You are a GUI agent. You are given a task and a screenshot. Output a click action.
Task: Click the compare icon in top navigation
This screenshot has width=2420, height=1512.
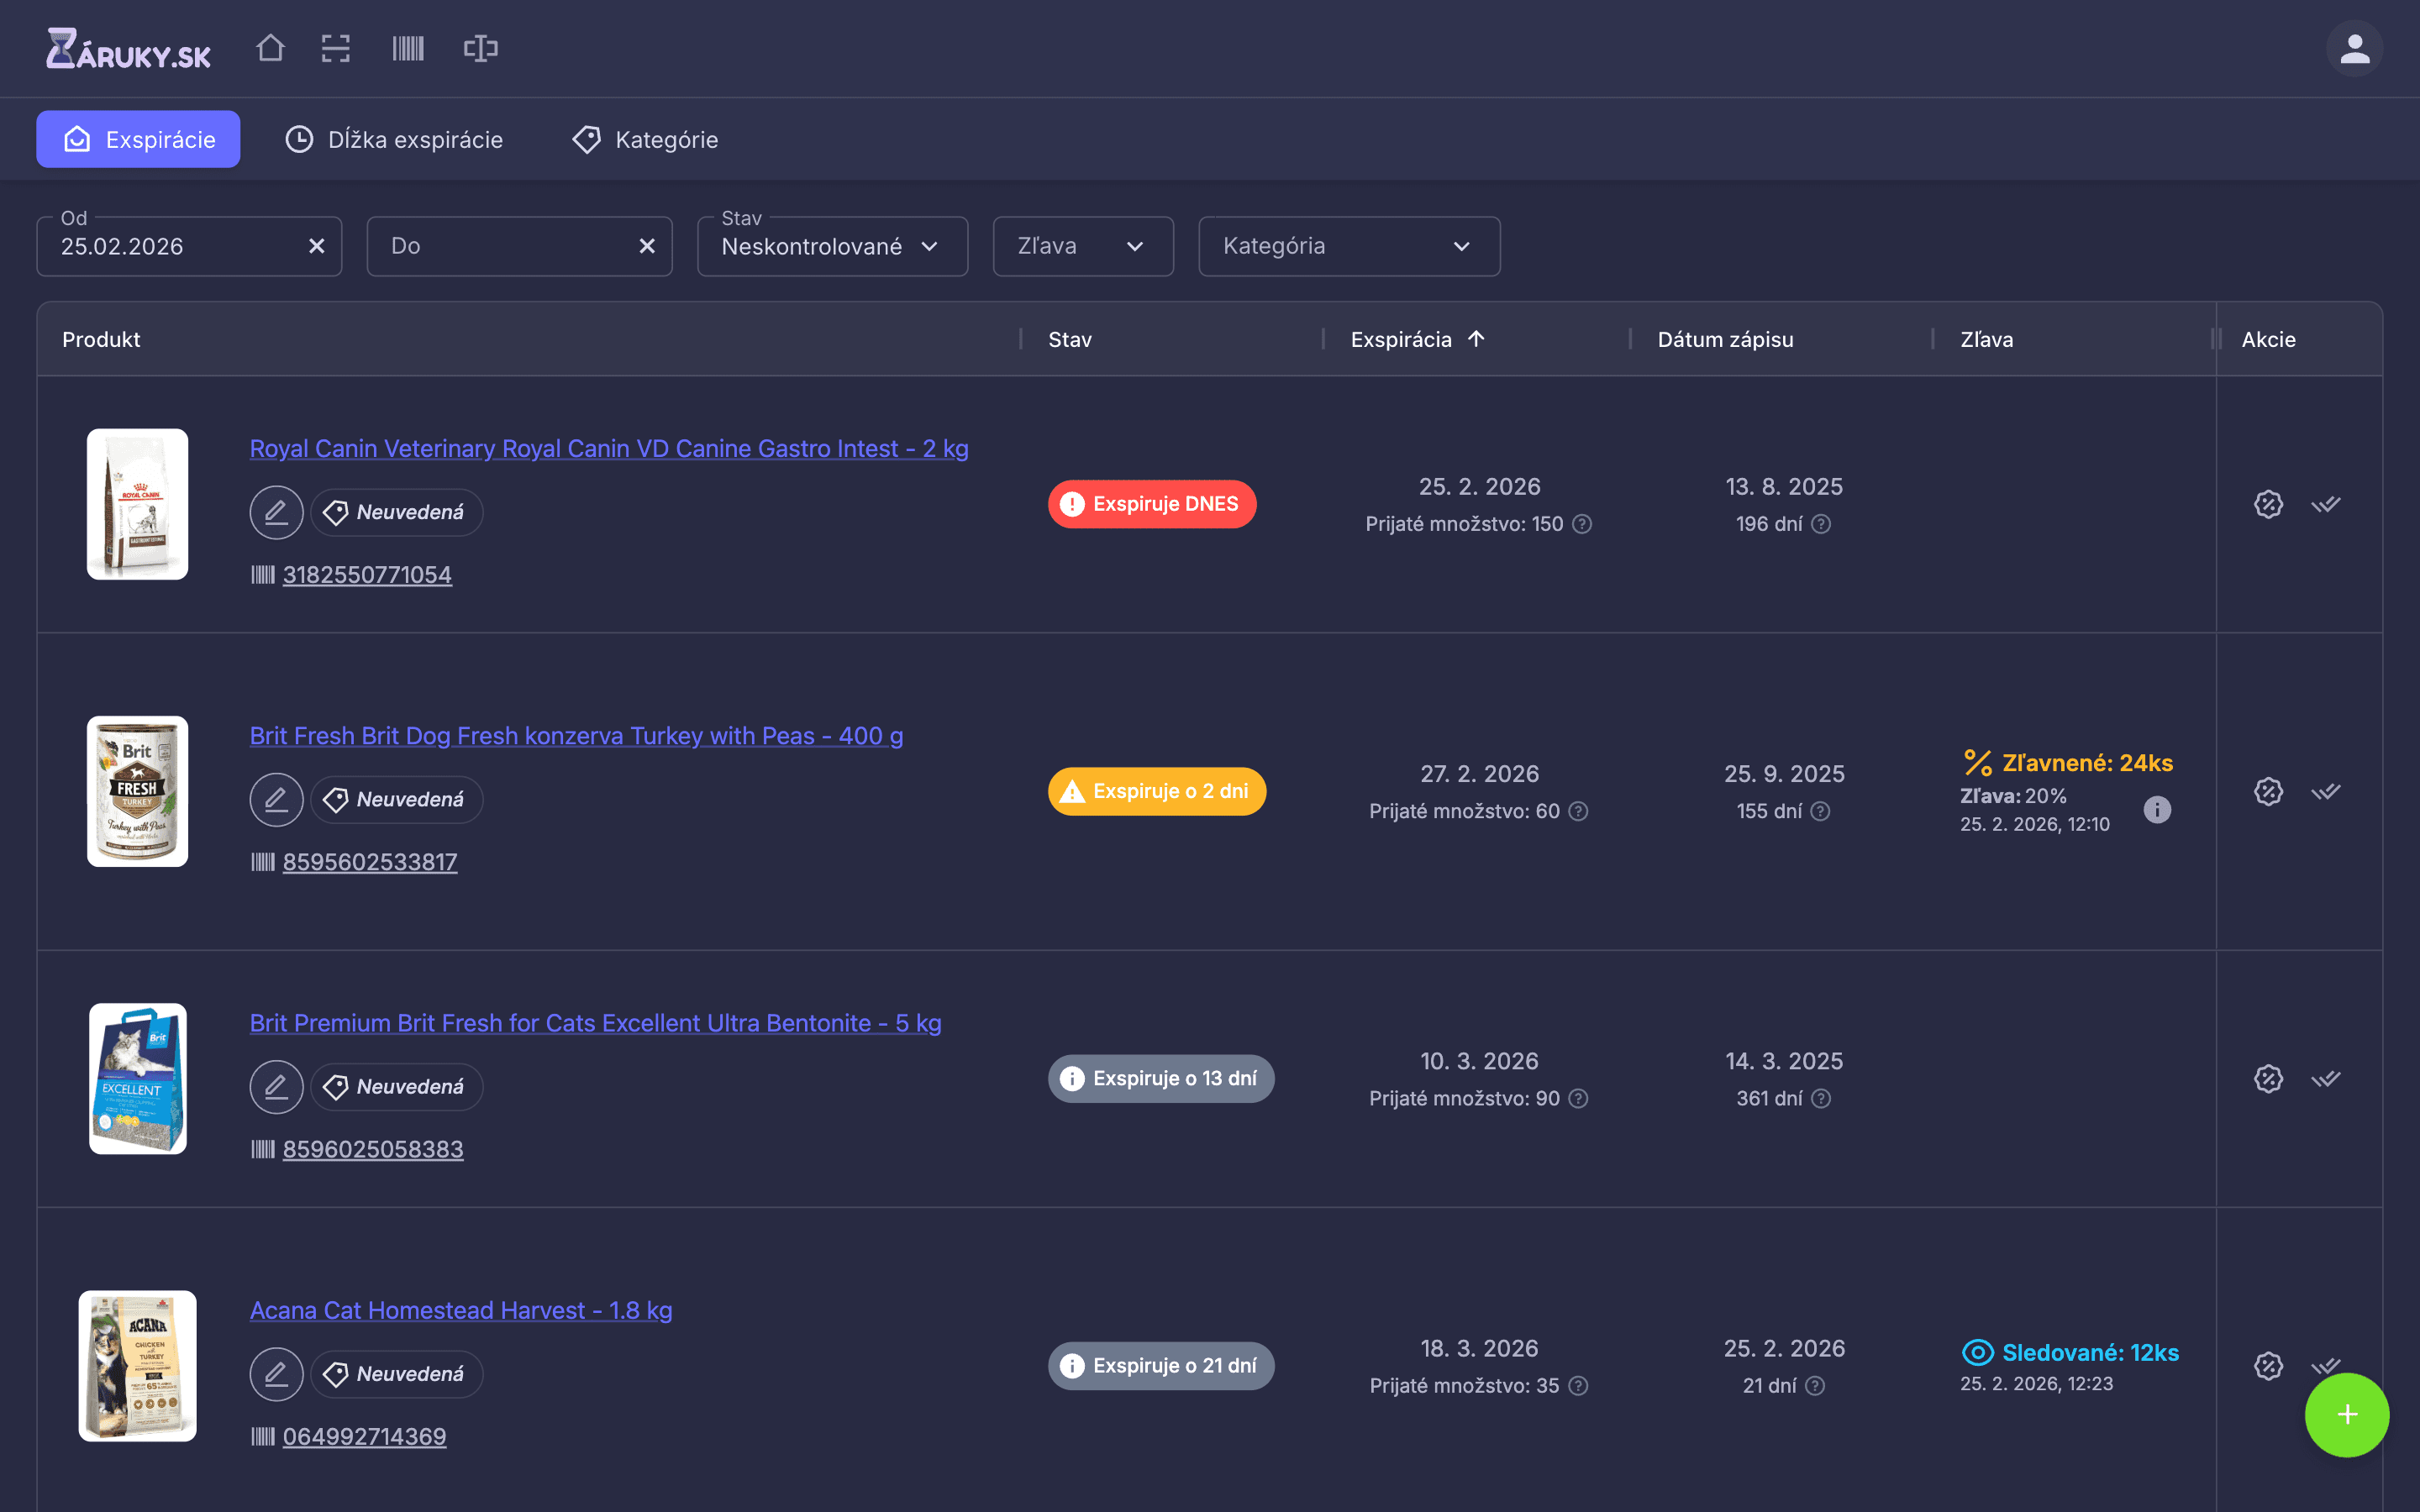coord(481,48)
